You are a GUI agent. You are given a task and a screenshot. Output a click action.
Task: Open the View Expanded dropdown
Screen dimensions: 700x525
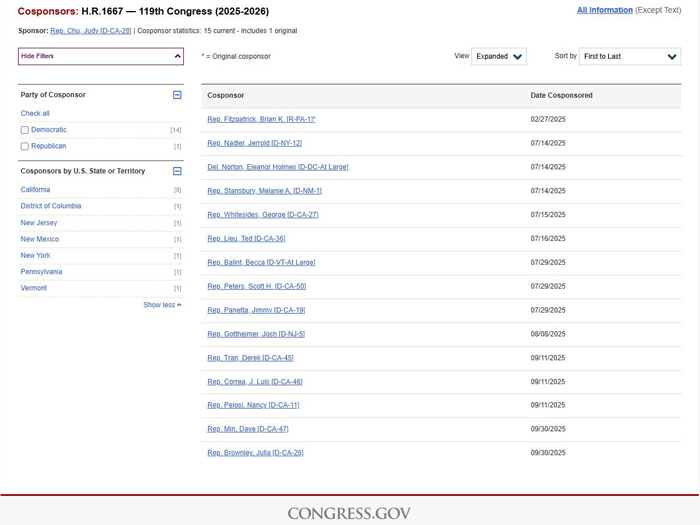(499, 57)
